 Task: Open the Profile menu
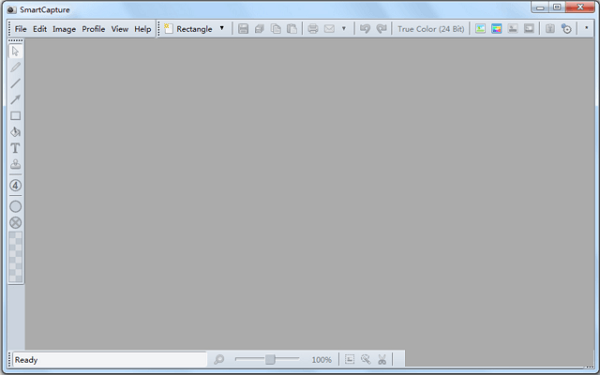pos(93,29)
